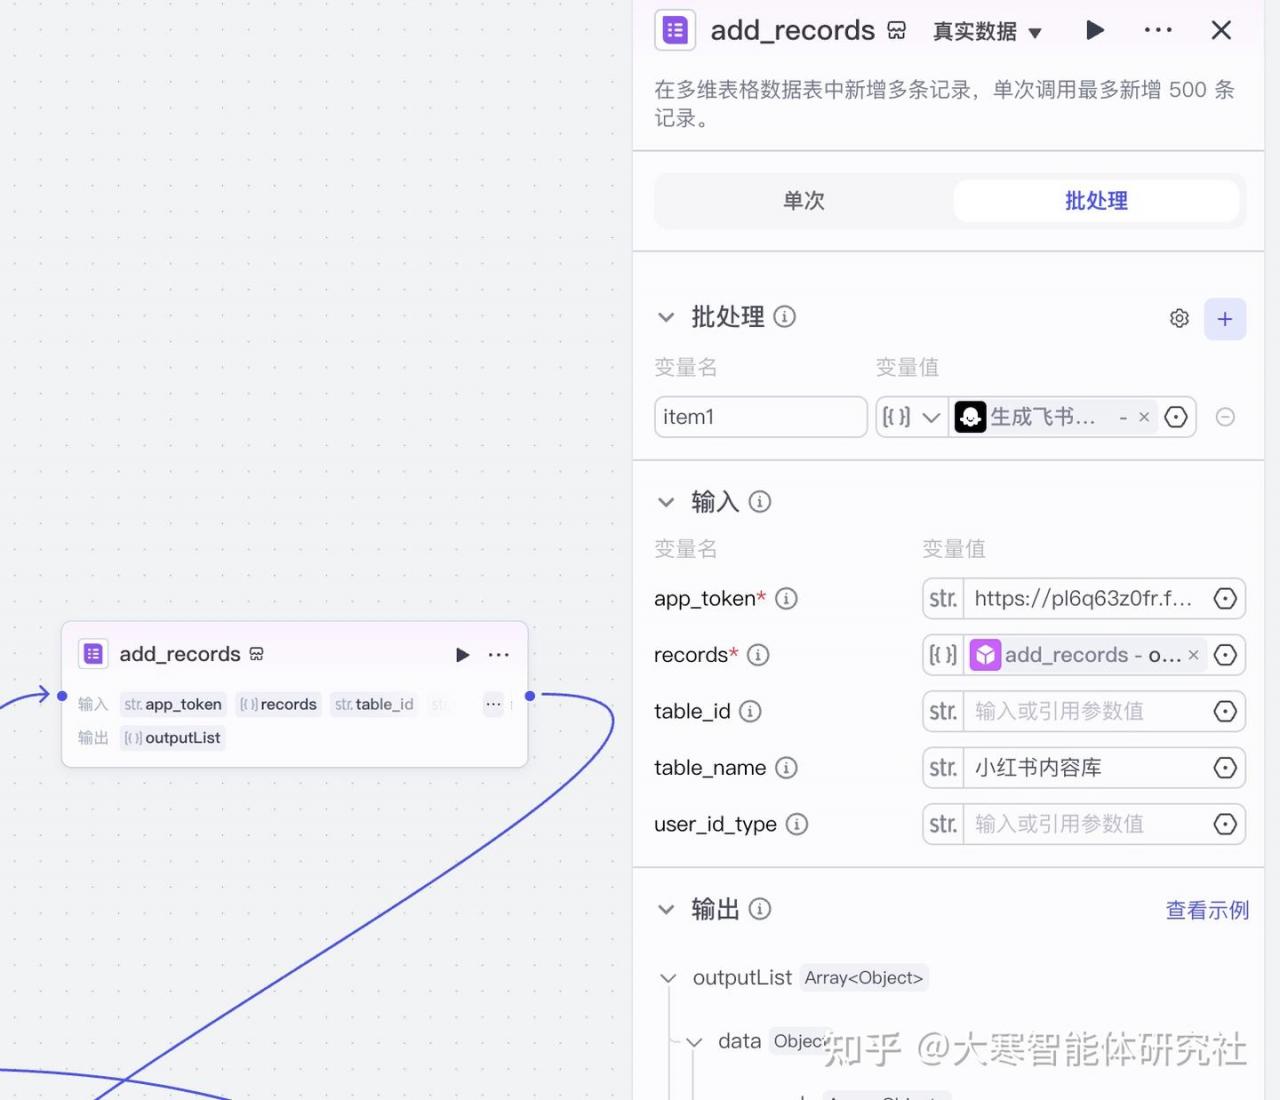The height and width of the screenshot is (1100, 1280).
Task: Open variable picker for records
Action: [1225, 655]
